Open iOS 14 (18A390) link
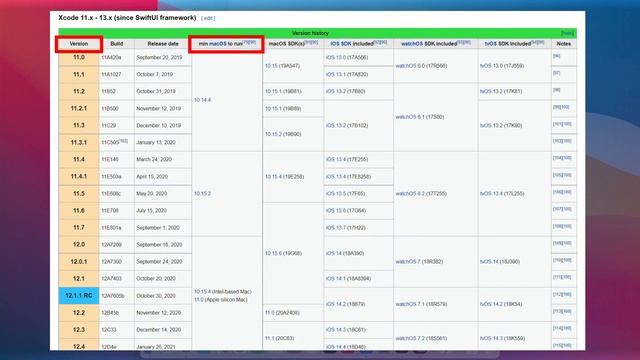The height and width of the screenshot is (360, 640). (345, 253)
